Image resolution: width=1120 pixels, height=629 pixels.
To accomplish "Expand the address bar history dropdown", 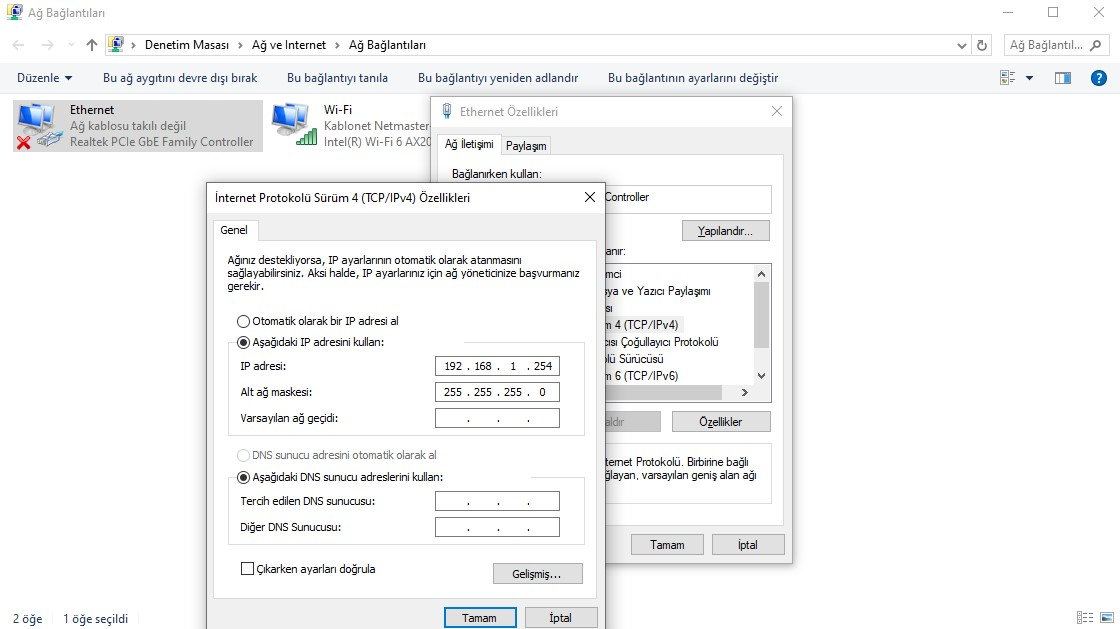I will 961,45.
